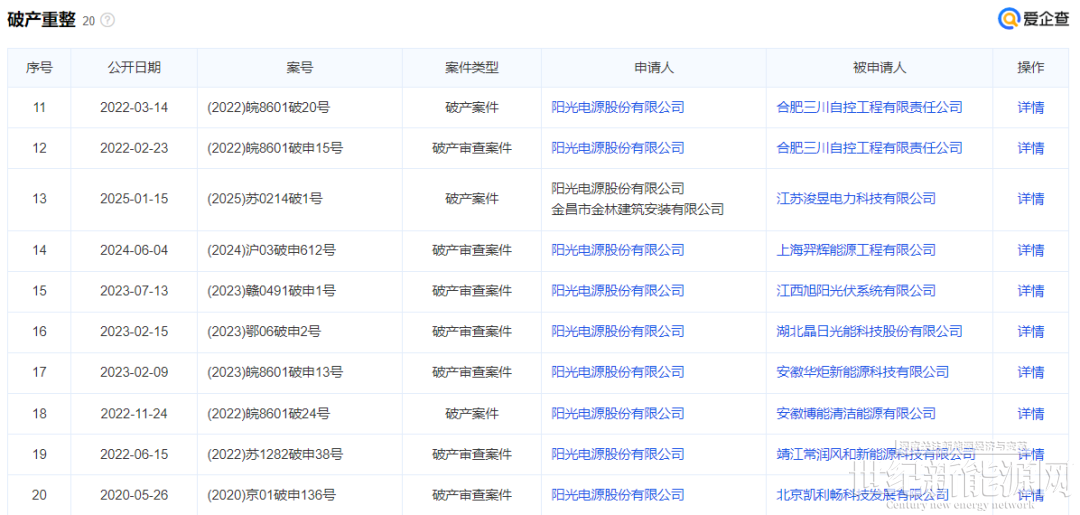Select case number (2023)鄂06破申2号

click(x=264, y=332)
